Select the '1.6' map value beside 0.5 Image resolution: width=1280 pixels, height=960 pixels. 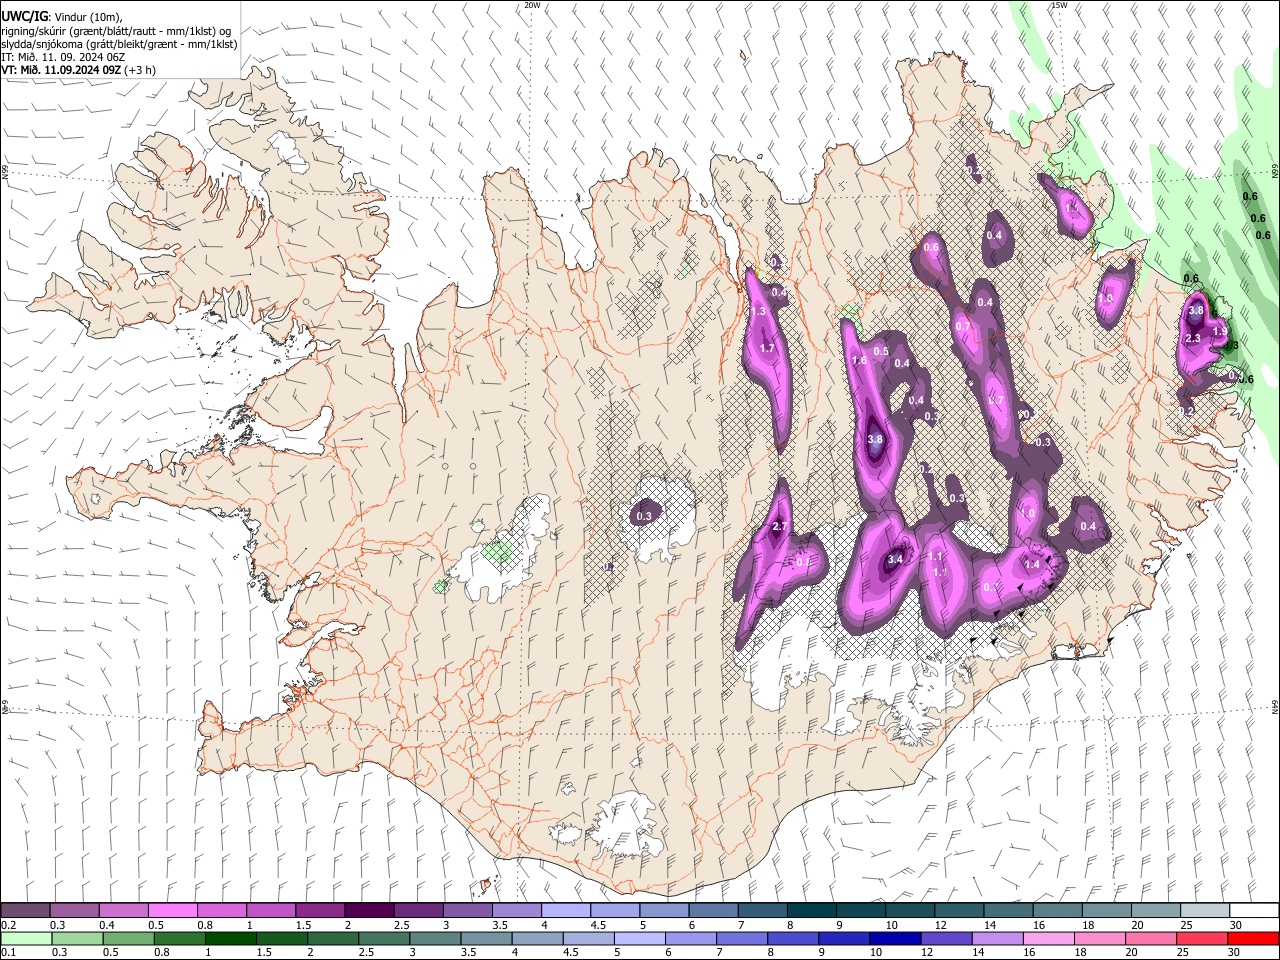point(858,361)
